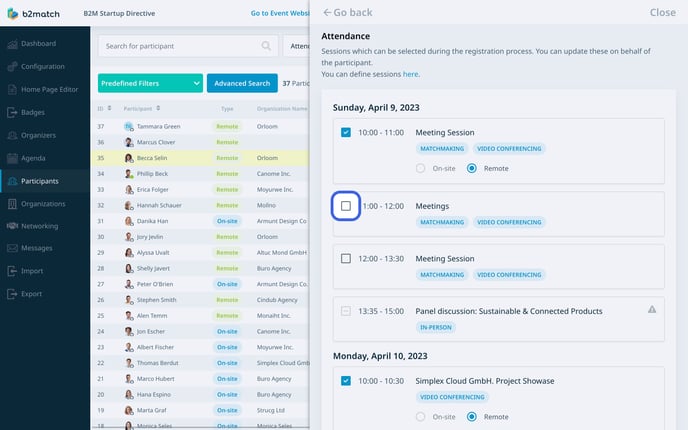Click Phillip Beck's avatar
This screenshot has width=688, height=430.
pyautogui.click(x=129, y=174)
